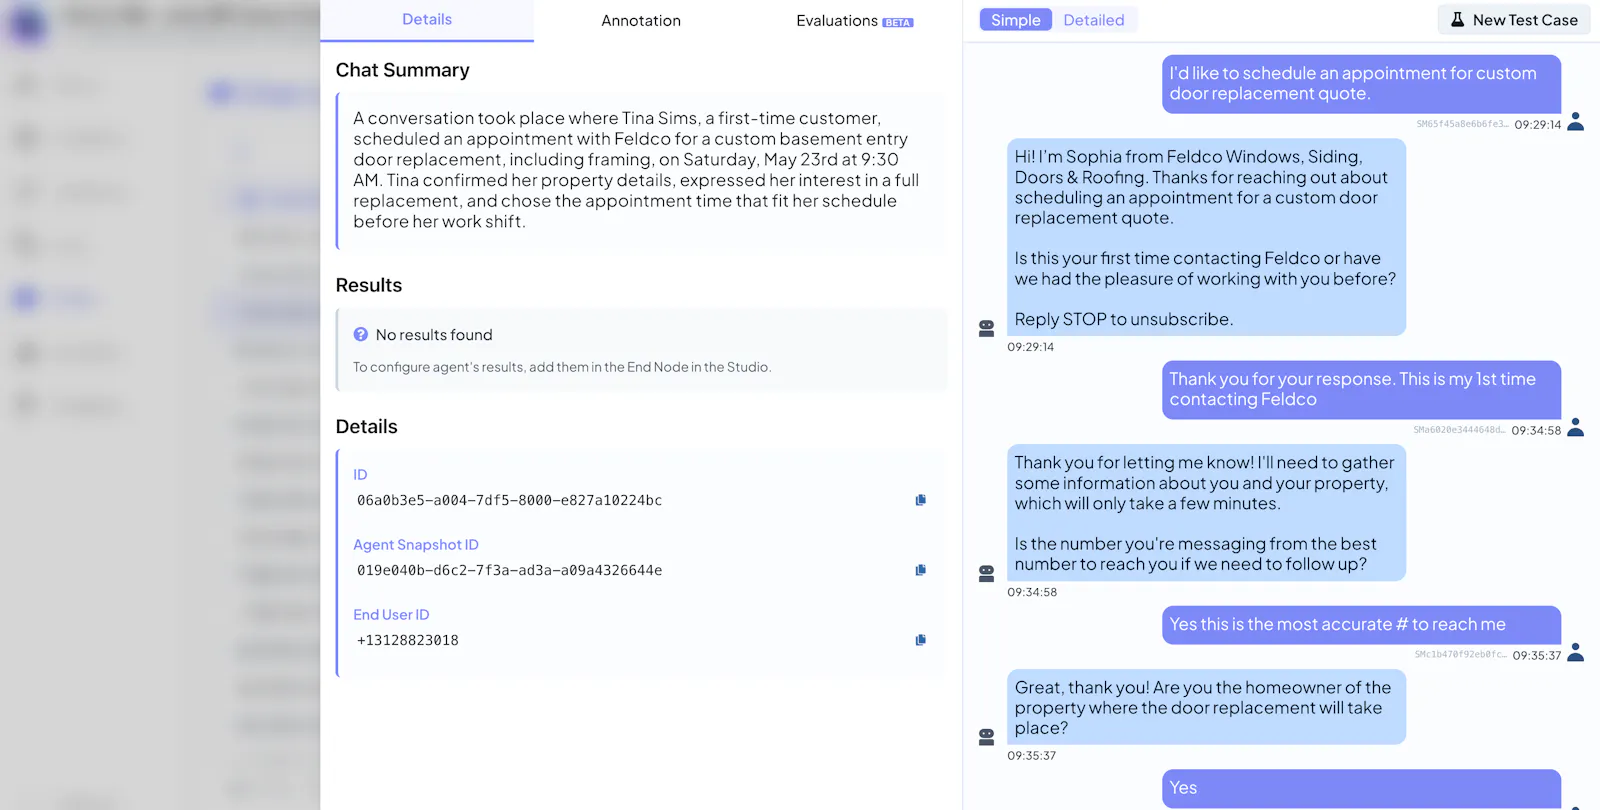The height and width of the screenshot is (810, 1600).
Task: Click user avatar beside 09:29:14 message
Action: click(1576, 122)
